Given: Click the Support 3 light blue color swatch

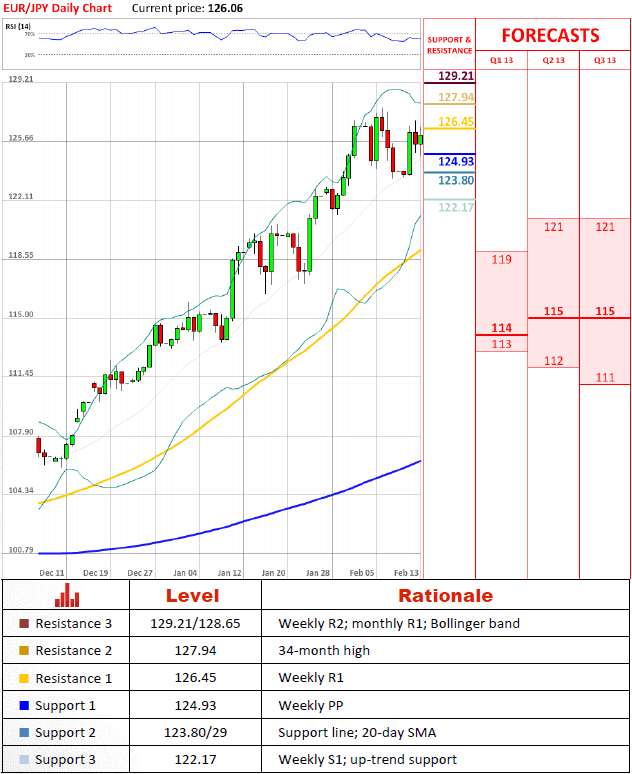Looking at the screenshot, I should [x=24, y=760].
